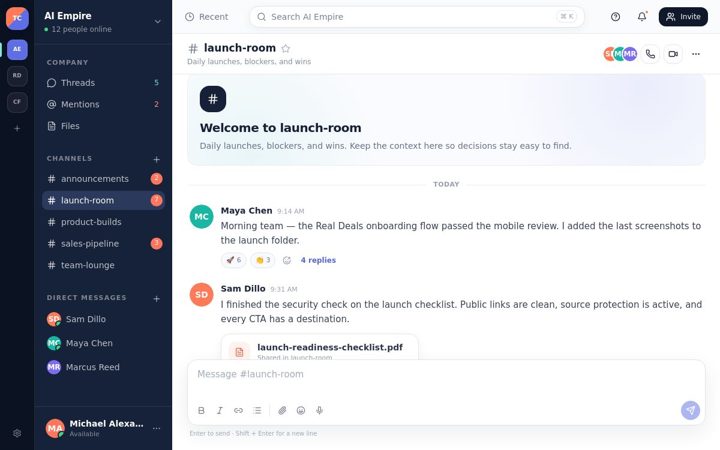The height and width of the screenshot is (450, 720).
Task: Click Maya Chen's name in the message
Action: click(x=247, y=211)
